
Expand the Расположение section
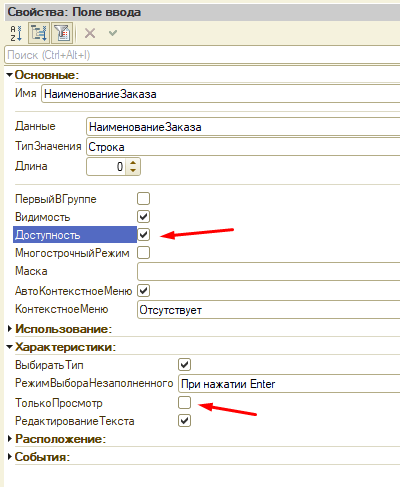pos(10,439)
